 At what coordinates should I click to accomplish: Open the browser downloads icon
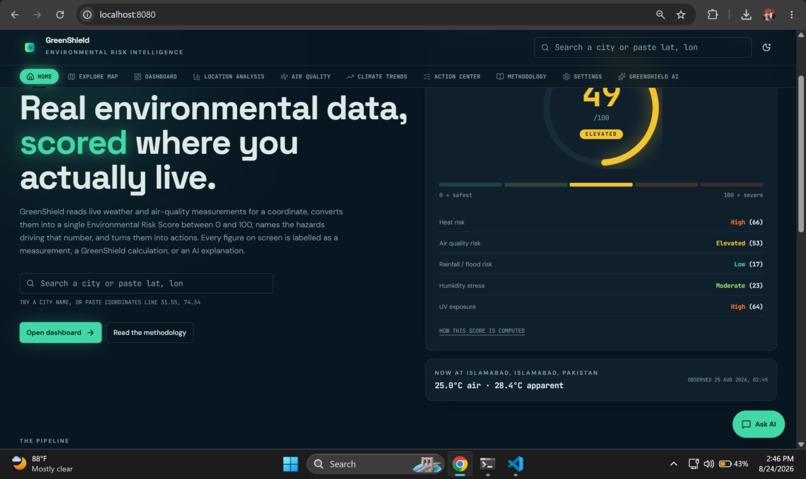click(x=746, y=14)
